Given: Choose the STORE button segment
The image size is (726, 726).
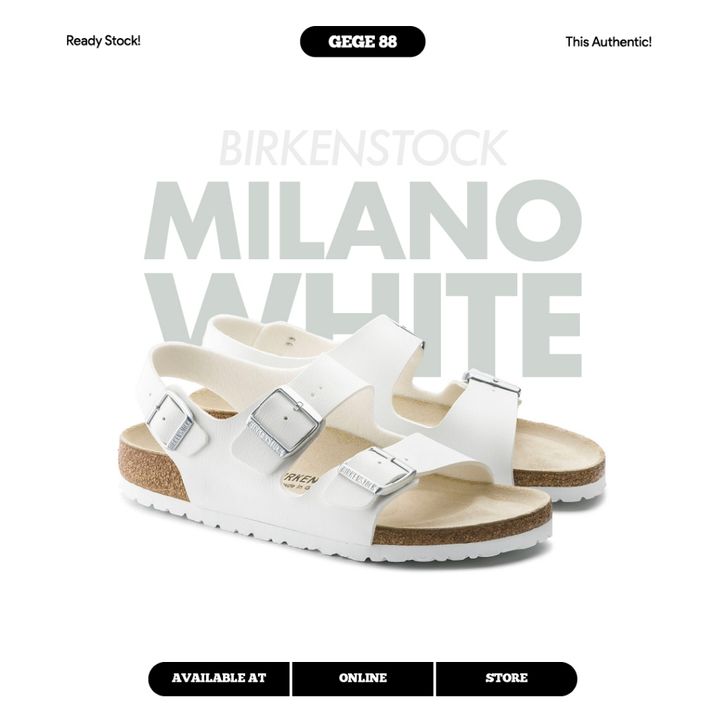Looking at the screenshot, I should coord(507,678).
